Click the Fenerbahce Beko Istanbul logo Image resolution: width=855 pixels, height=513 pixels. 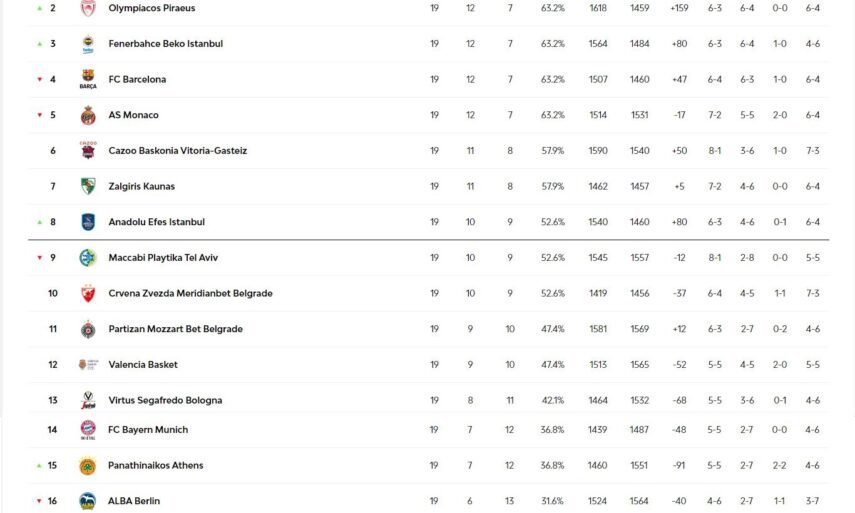click(x=88, y=44)
